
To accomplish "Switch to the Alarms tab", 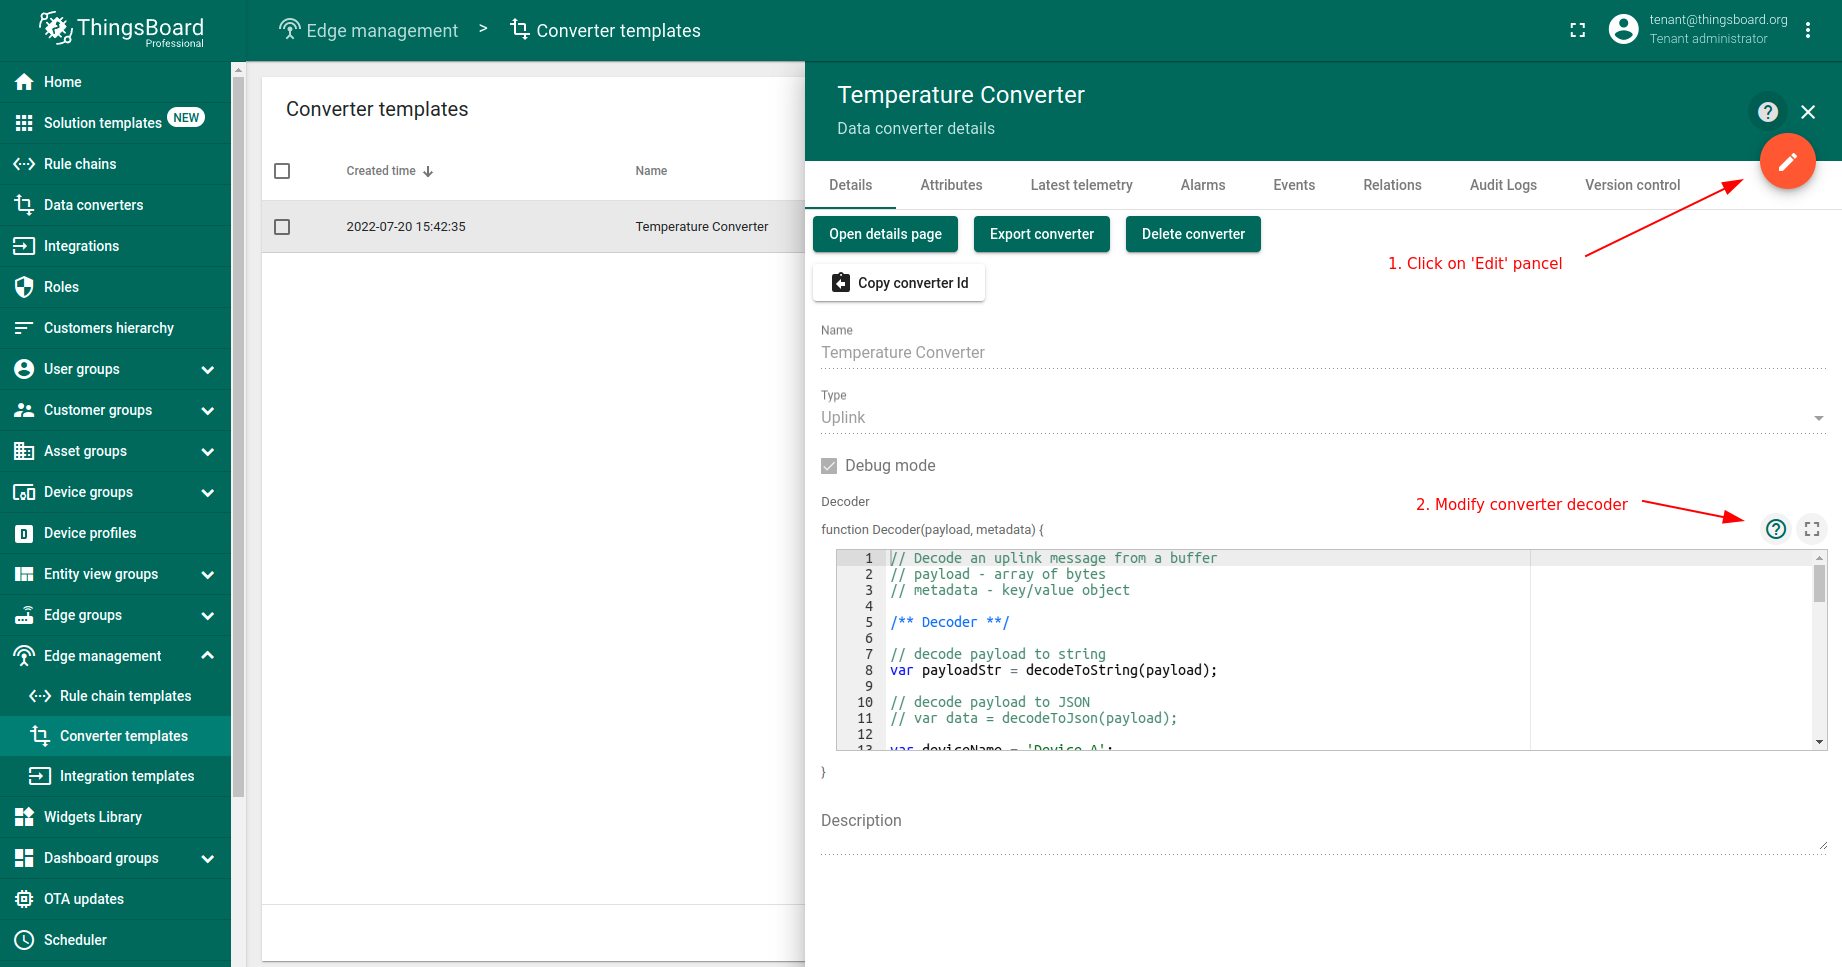I will coord(1203,185).
